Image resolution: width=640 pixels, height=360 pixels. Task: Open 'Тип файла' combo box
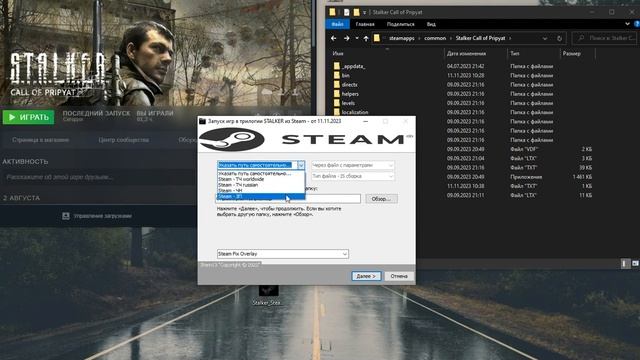point(353,176)
